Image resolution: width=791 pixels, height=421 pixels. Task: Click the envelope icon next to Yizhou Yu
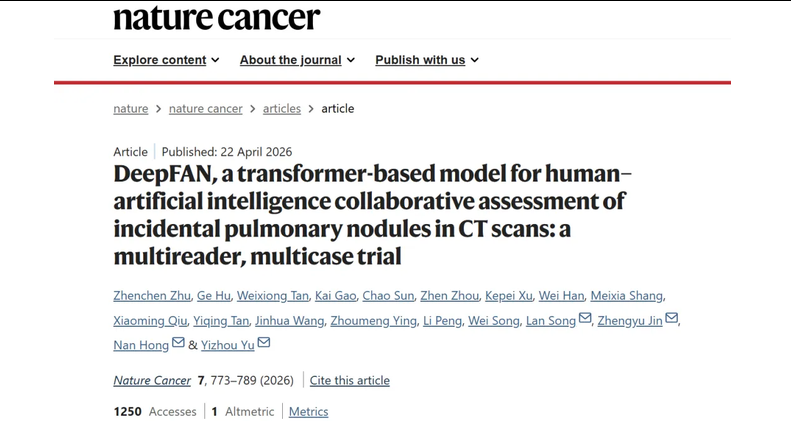(264, 342)
